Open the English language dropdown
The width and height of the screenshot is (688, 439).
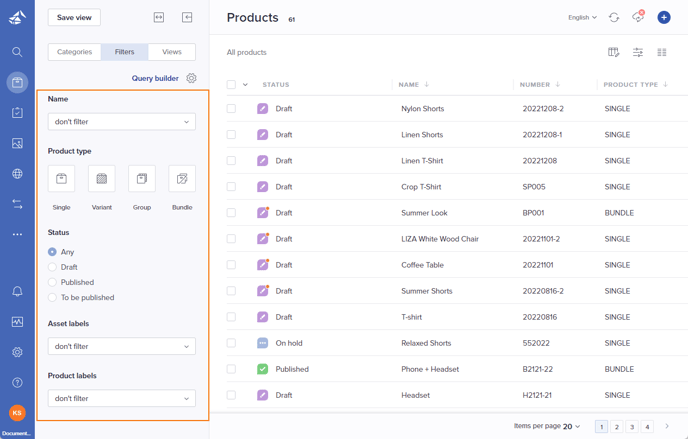coord(582,18)
